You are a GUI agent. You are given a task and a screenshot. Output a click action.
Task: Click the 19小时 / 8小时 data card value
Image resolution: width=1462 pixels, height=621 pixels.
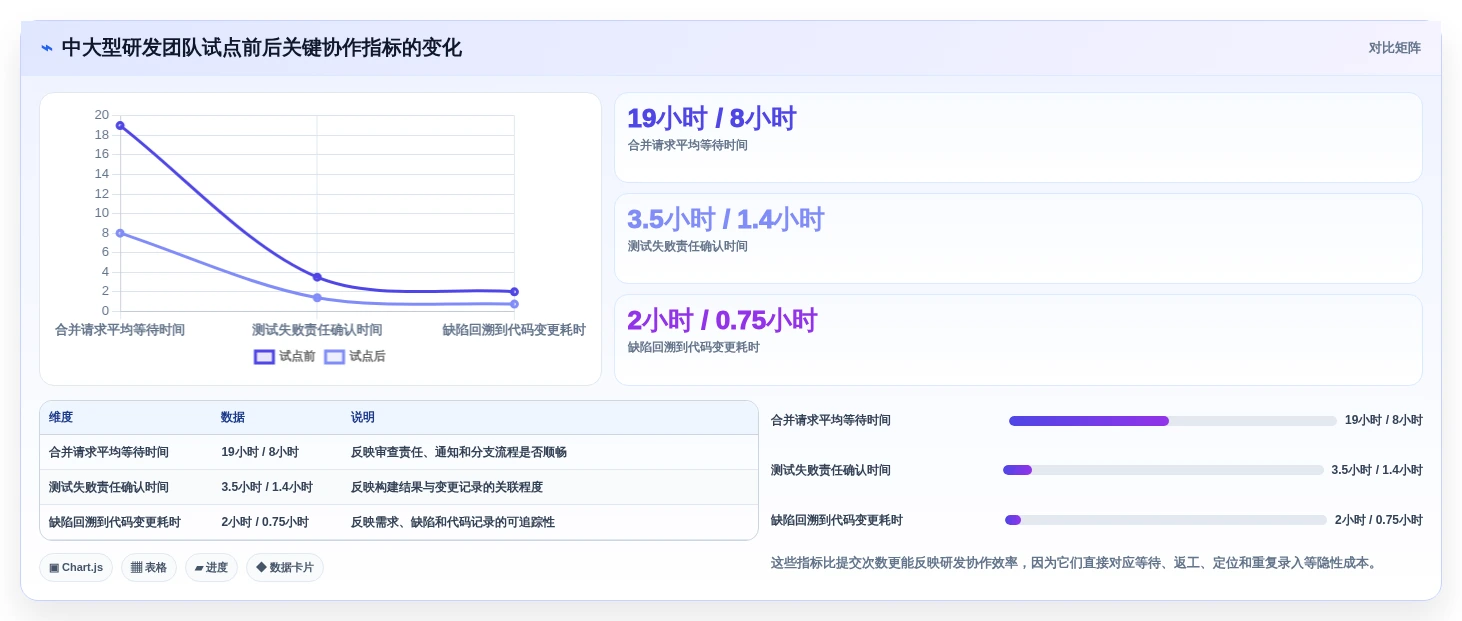click(x=711, y=118)
